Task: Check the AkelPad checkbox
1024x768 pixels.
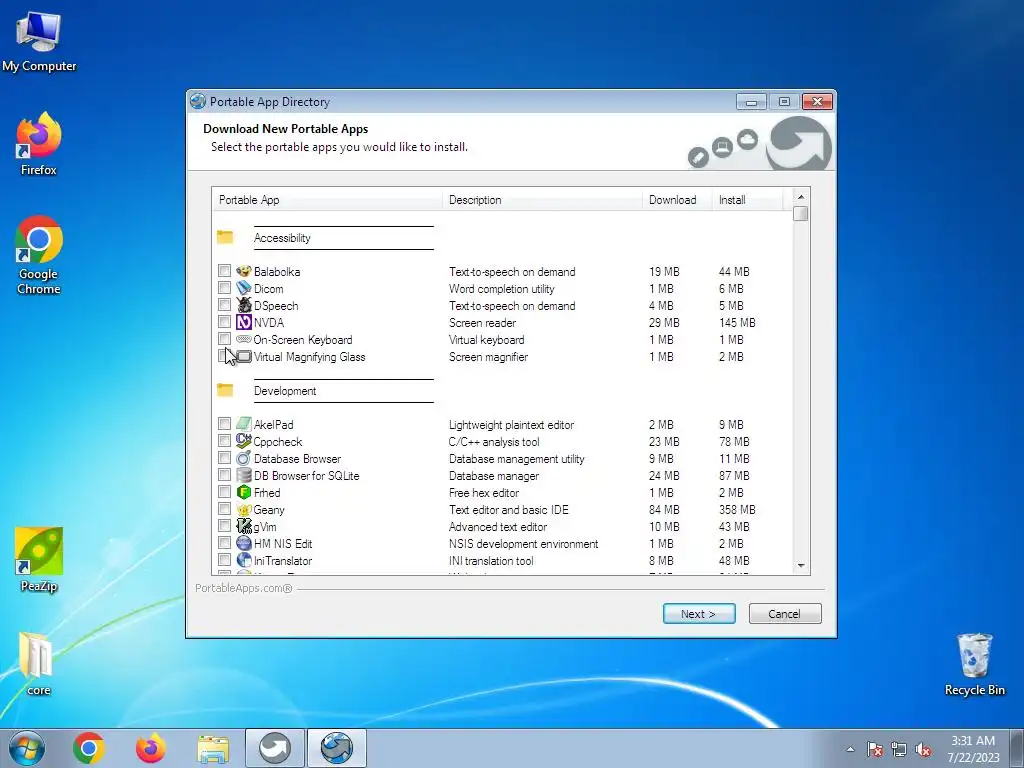Action: pos(224,423)
